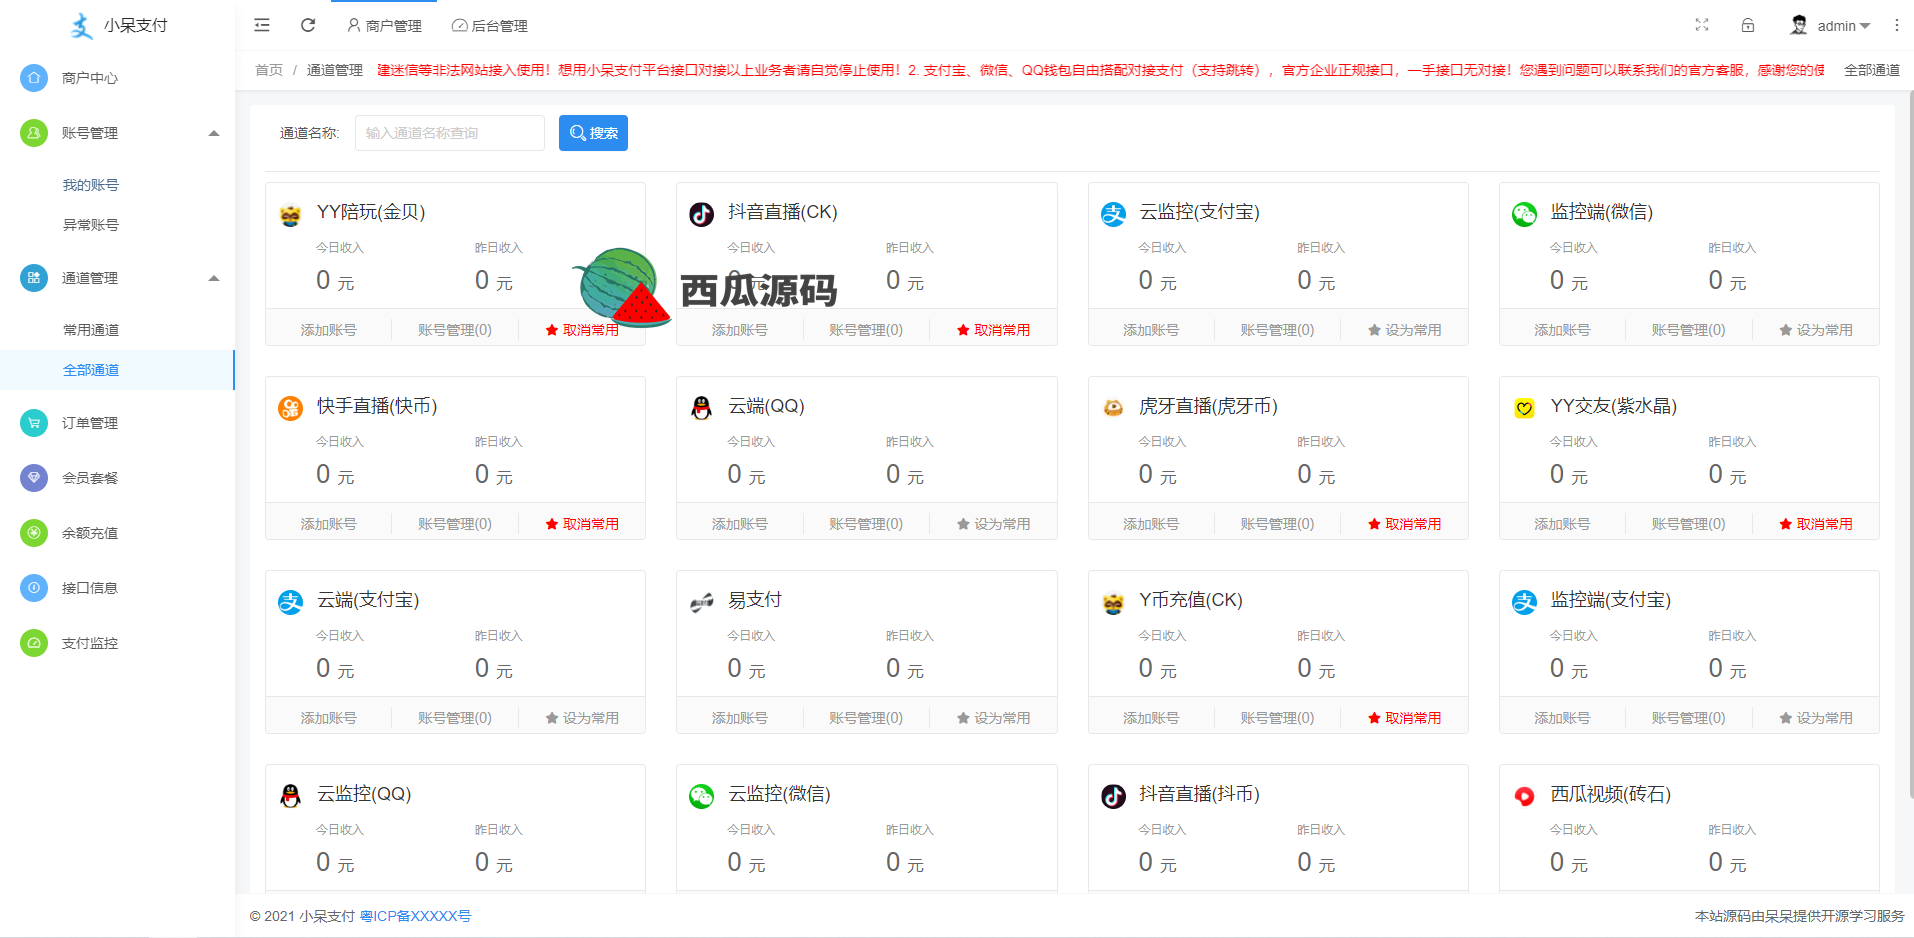Click 添加账号 on 云端(支付宝) card
The image size is (1914, 938).
tap(328, 718)
